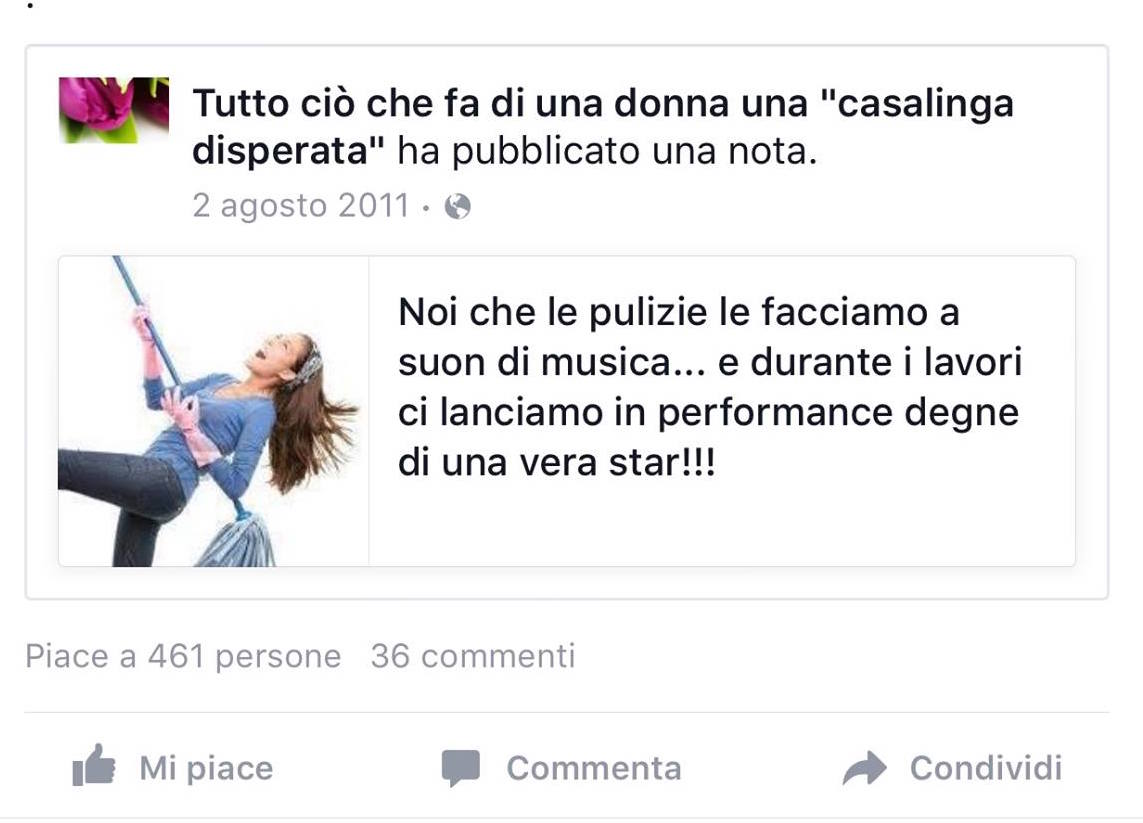Click the "Commenta" text label
The height and width of the screenshot is (823, 1143).
click(594, 768)
